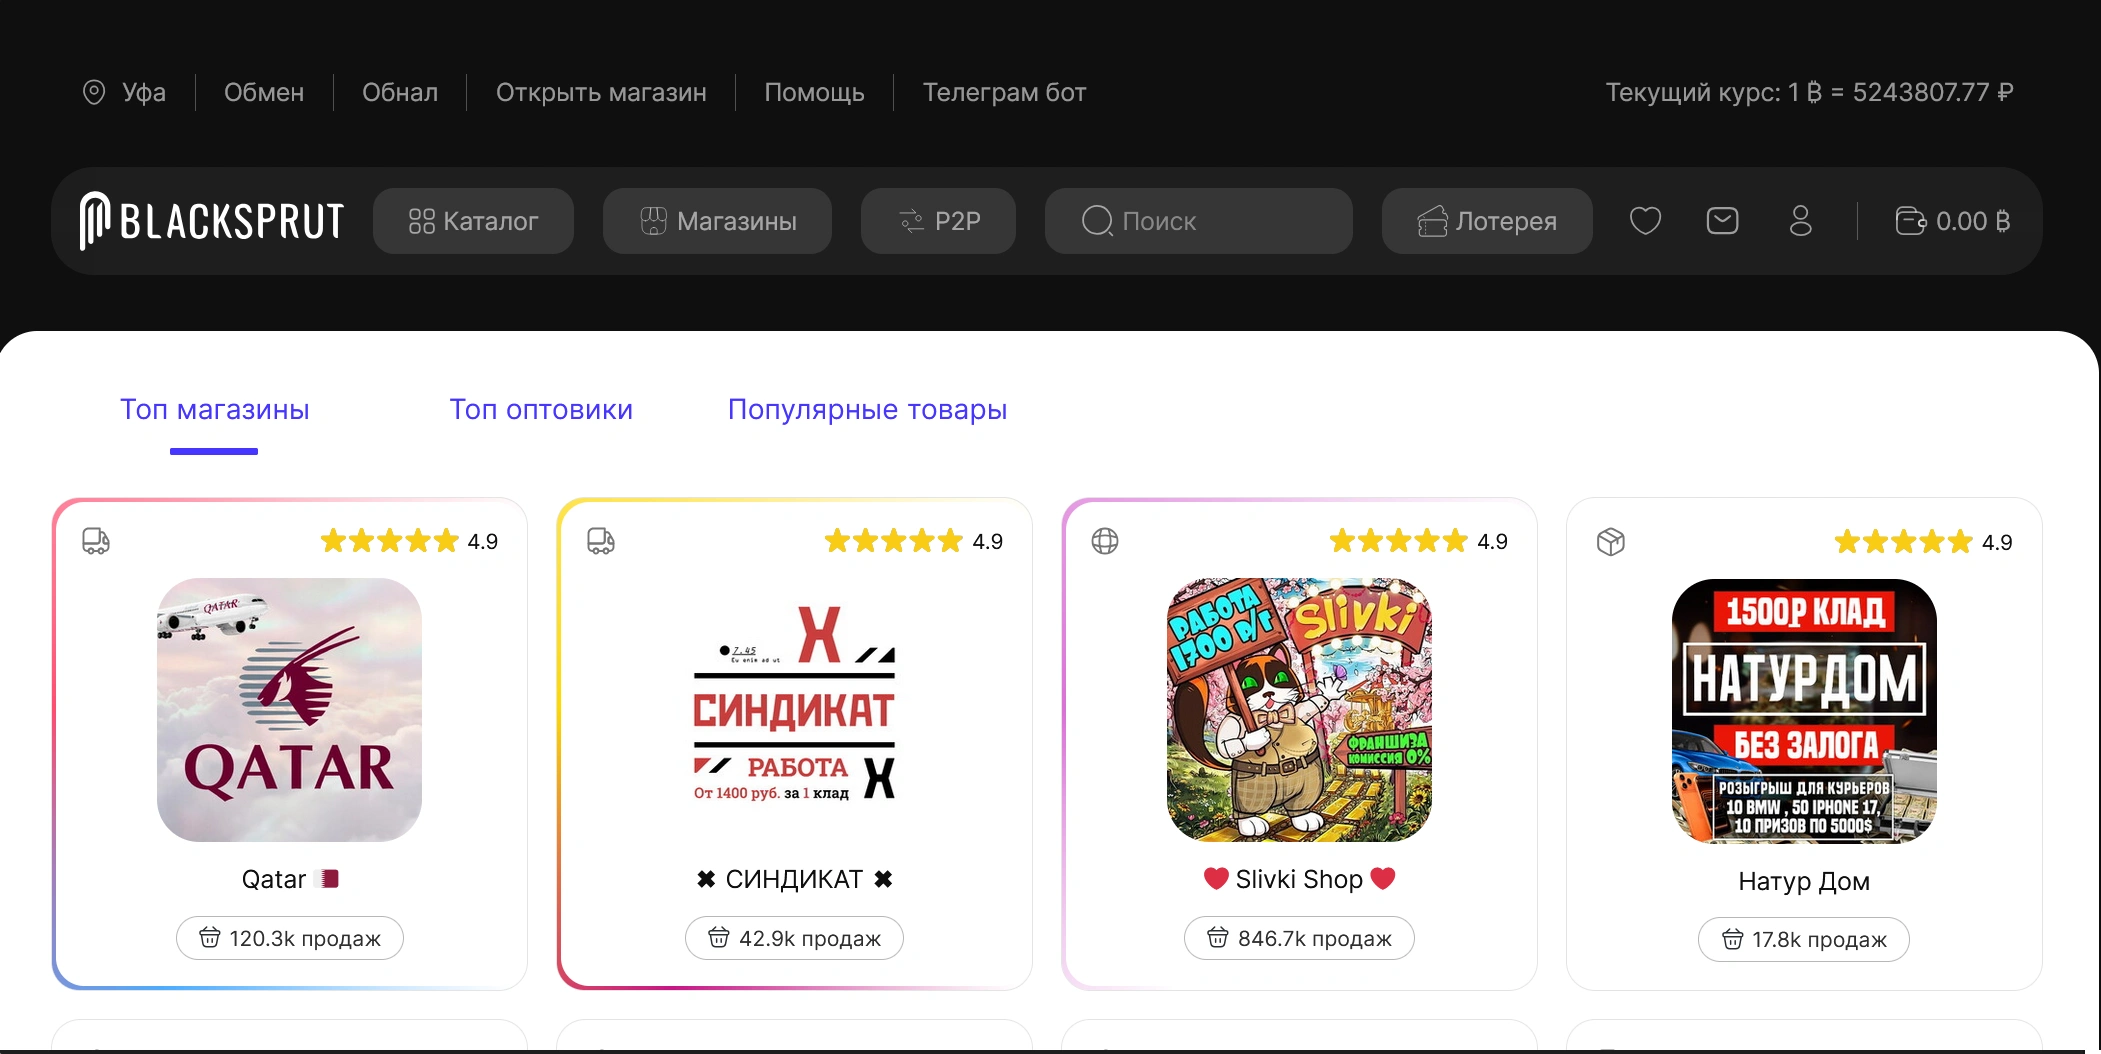Open the Магазины button
This screenshot has height=1054, width=2101.
(x=717, y=221)
